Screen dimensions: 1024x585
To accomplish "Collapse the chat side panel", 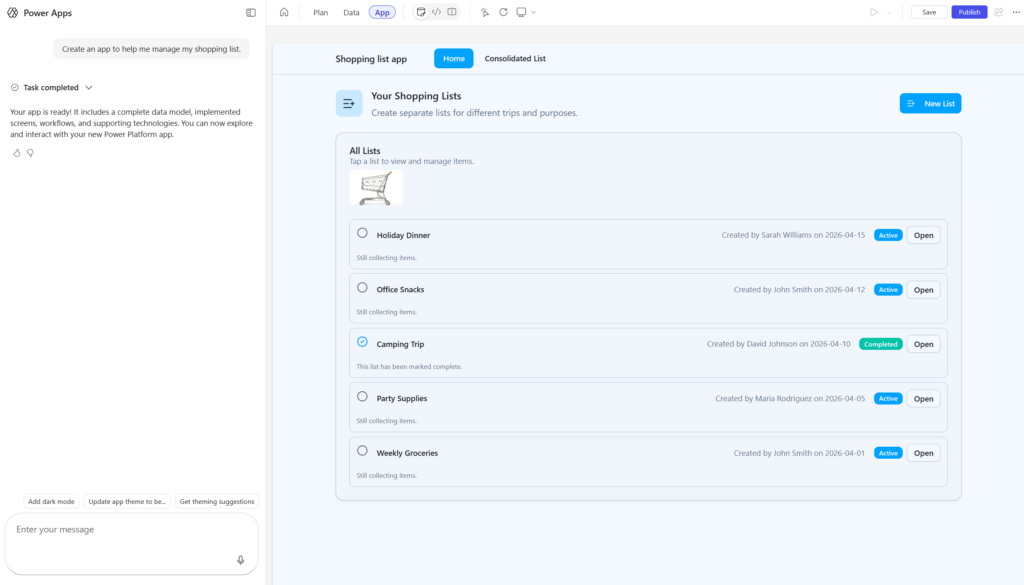I will click(251, 12).
